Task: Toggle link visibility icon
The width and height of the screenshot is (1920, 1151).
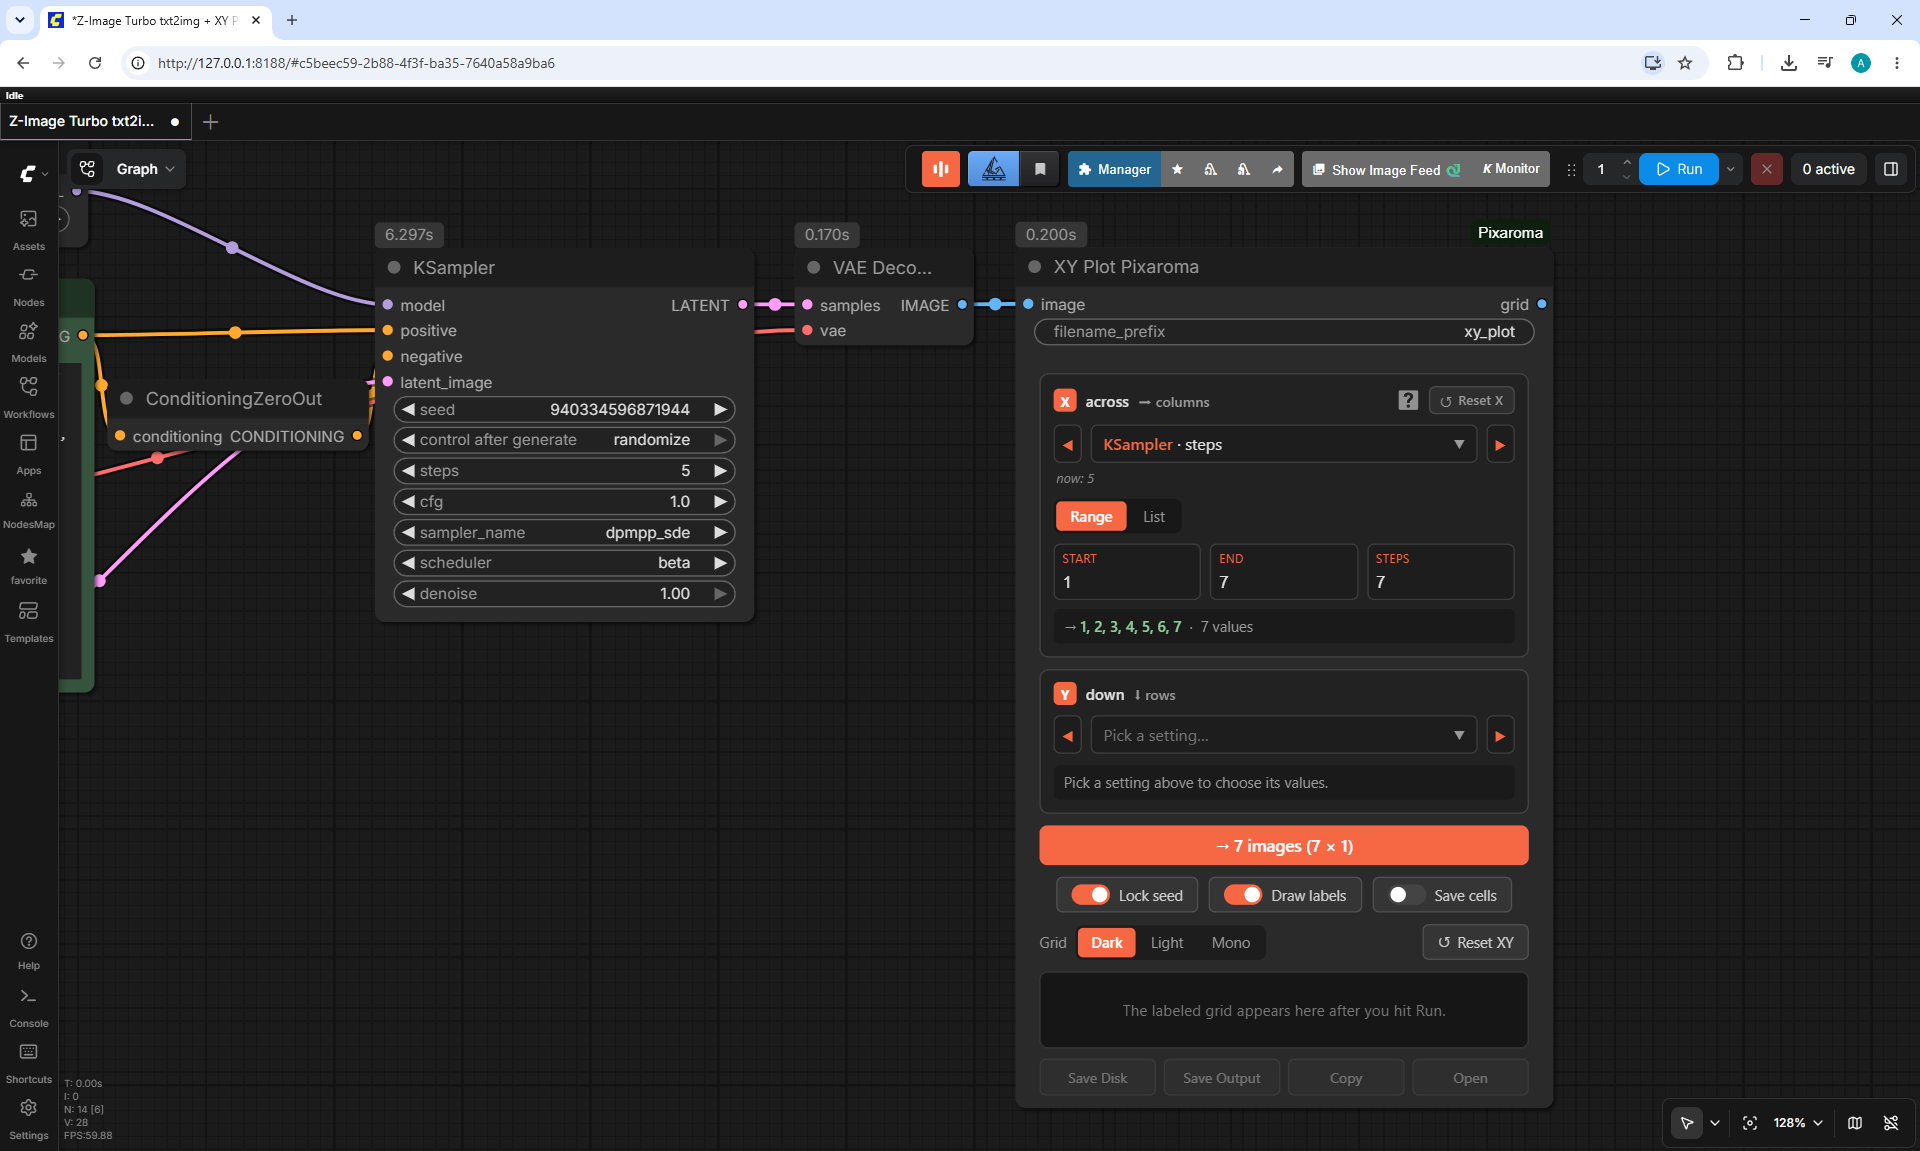Action: pyautogui.click(x=1891, y=1123)
